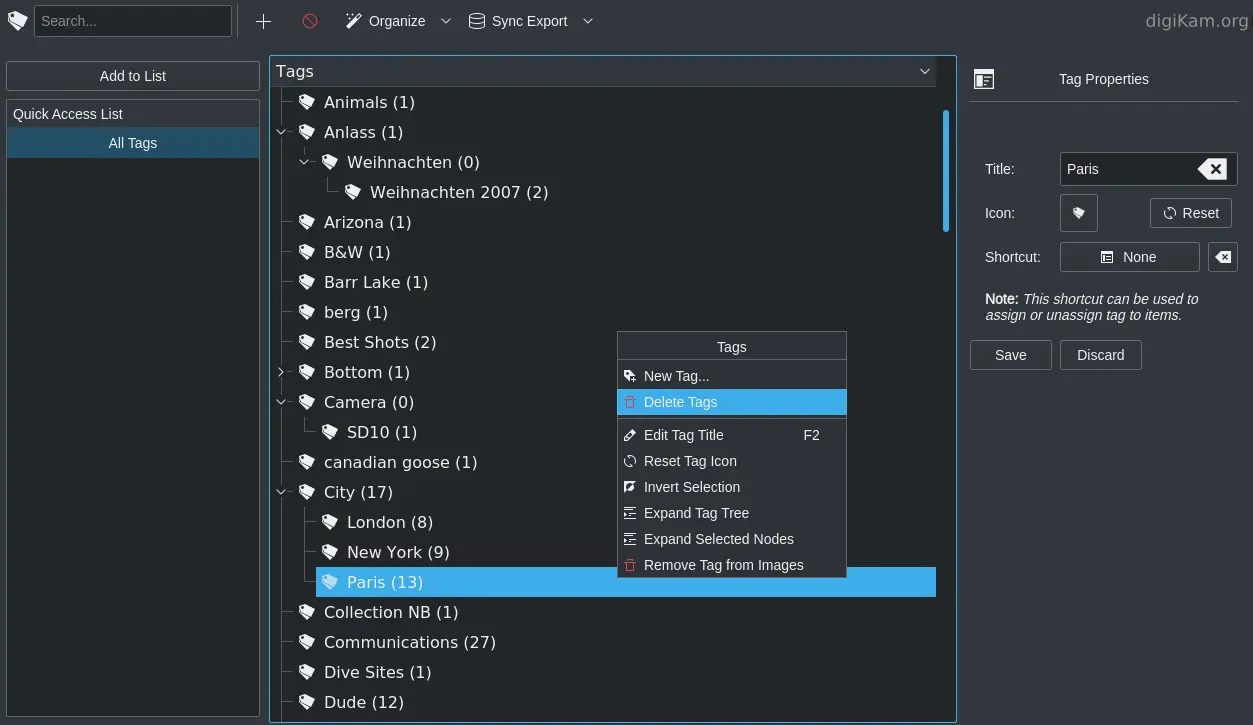Viewport: 1253px width, 725px height.
Task: Click the magic wand Organize icon
Action: click(352, 20)
